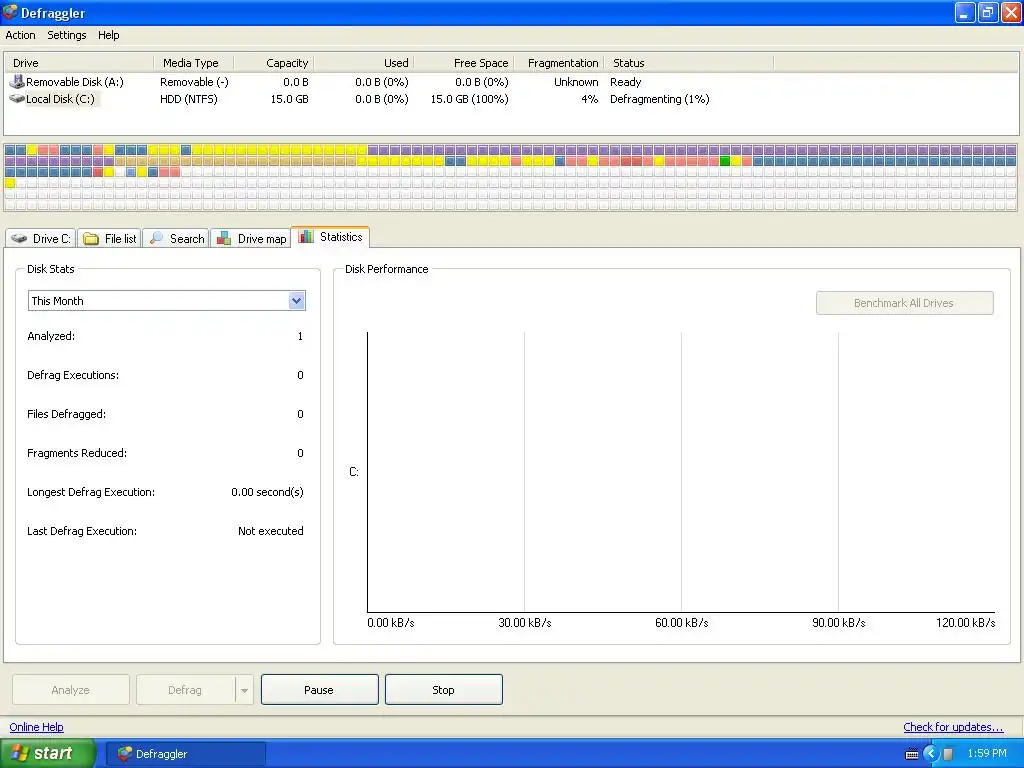Image resolution: width=1024 pixels, height=768 pixels.
Task: Click the 'Defrag Executions:' label
Action: click(73, 375)
